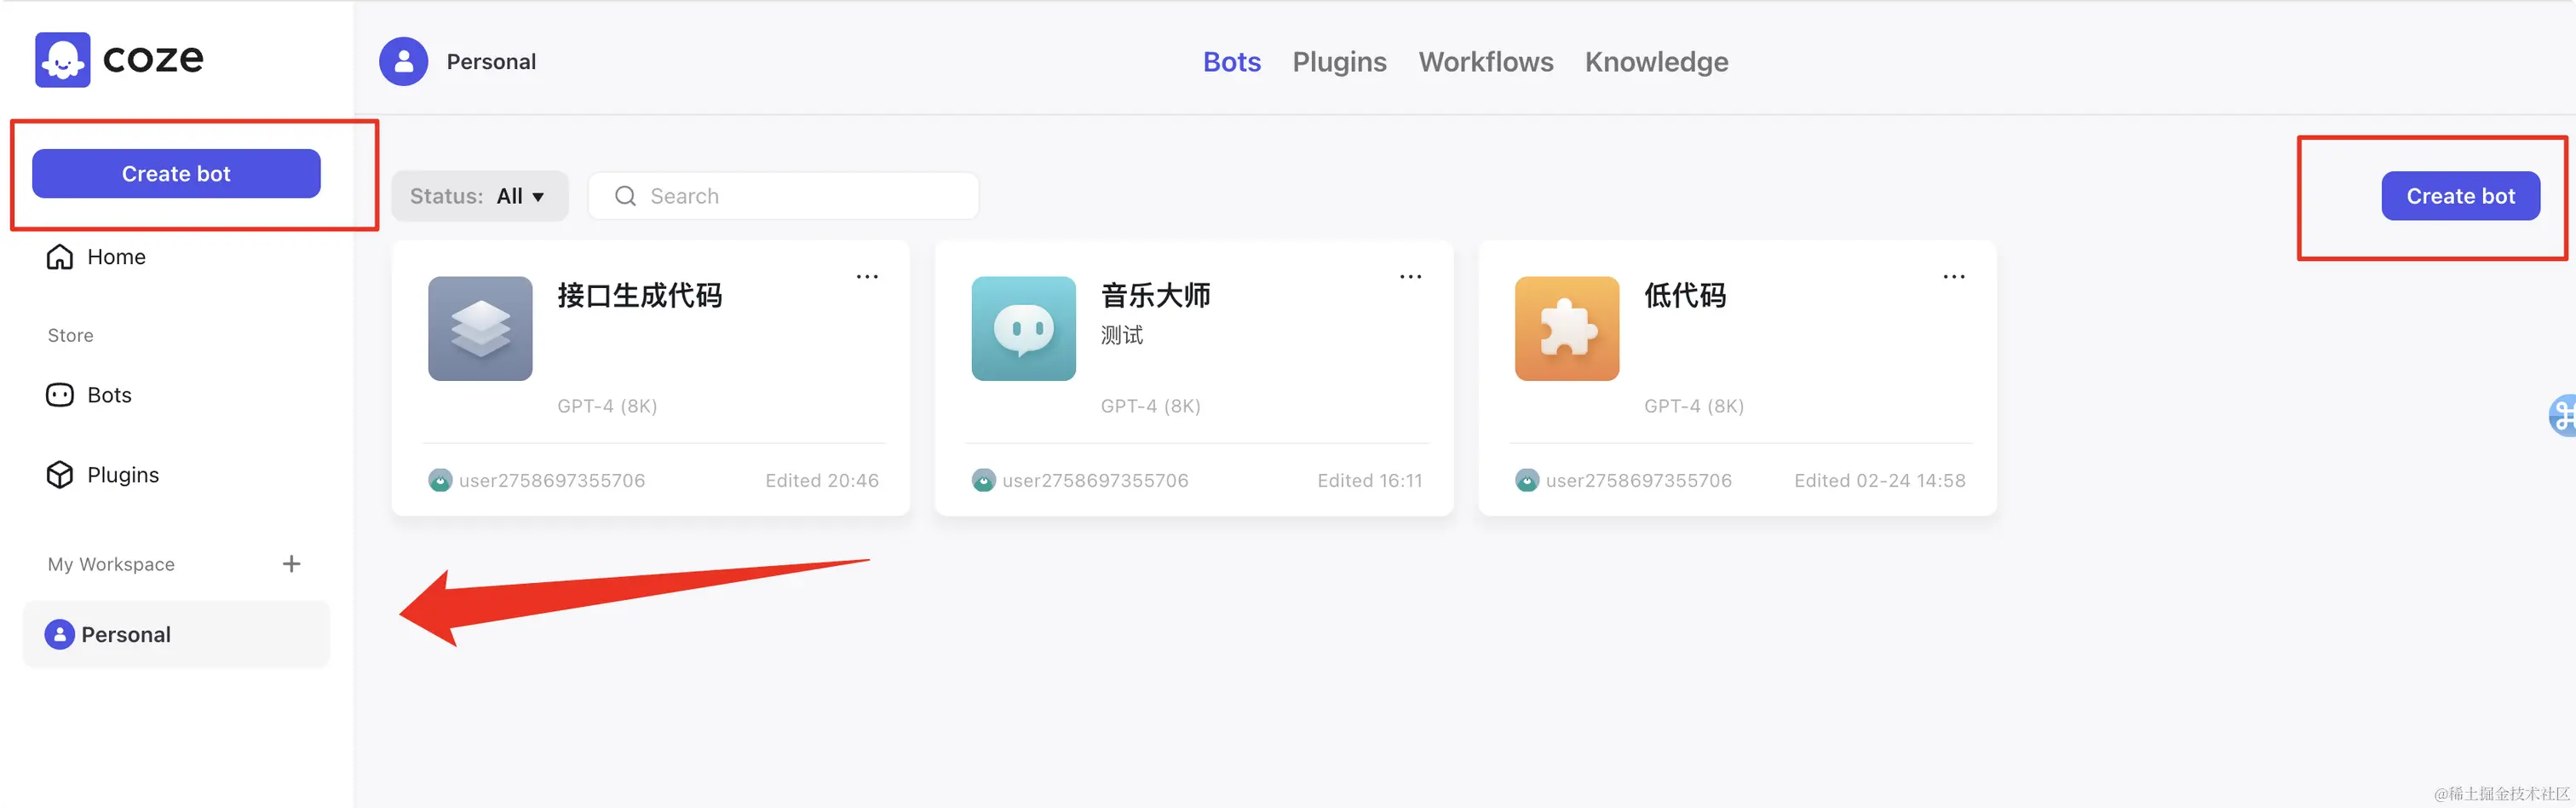Click the Edited 02-24 14:58 timestamp
Screen dimensions: 2576x808
coord(1879,480)
